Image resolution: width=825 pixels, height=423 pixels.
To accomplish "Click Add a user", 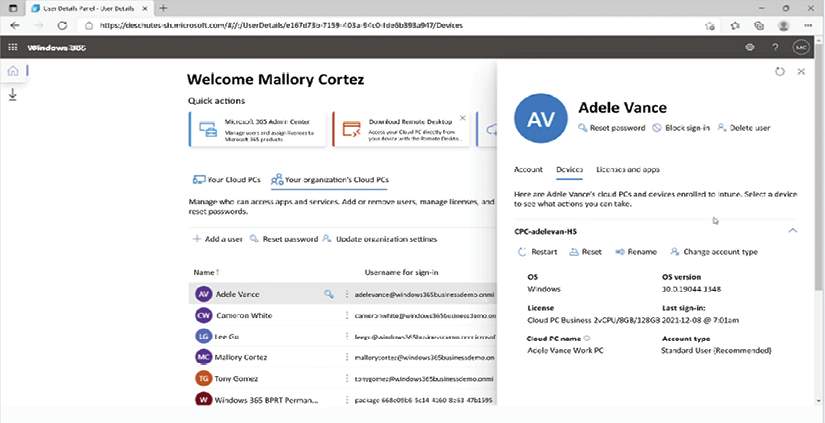I will [217, 239].
